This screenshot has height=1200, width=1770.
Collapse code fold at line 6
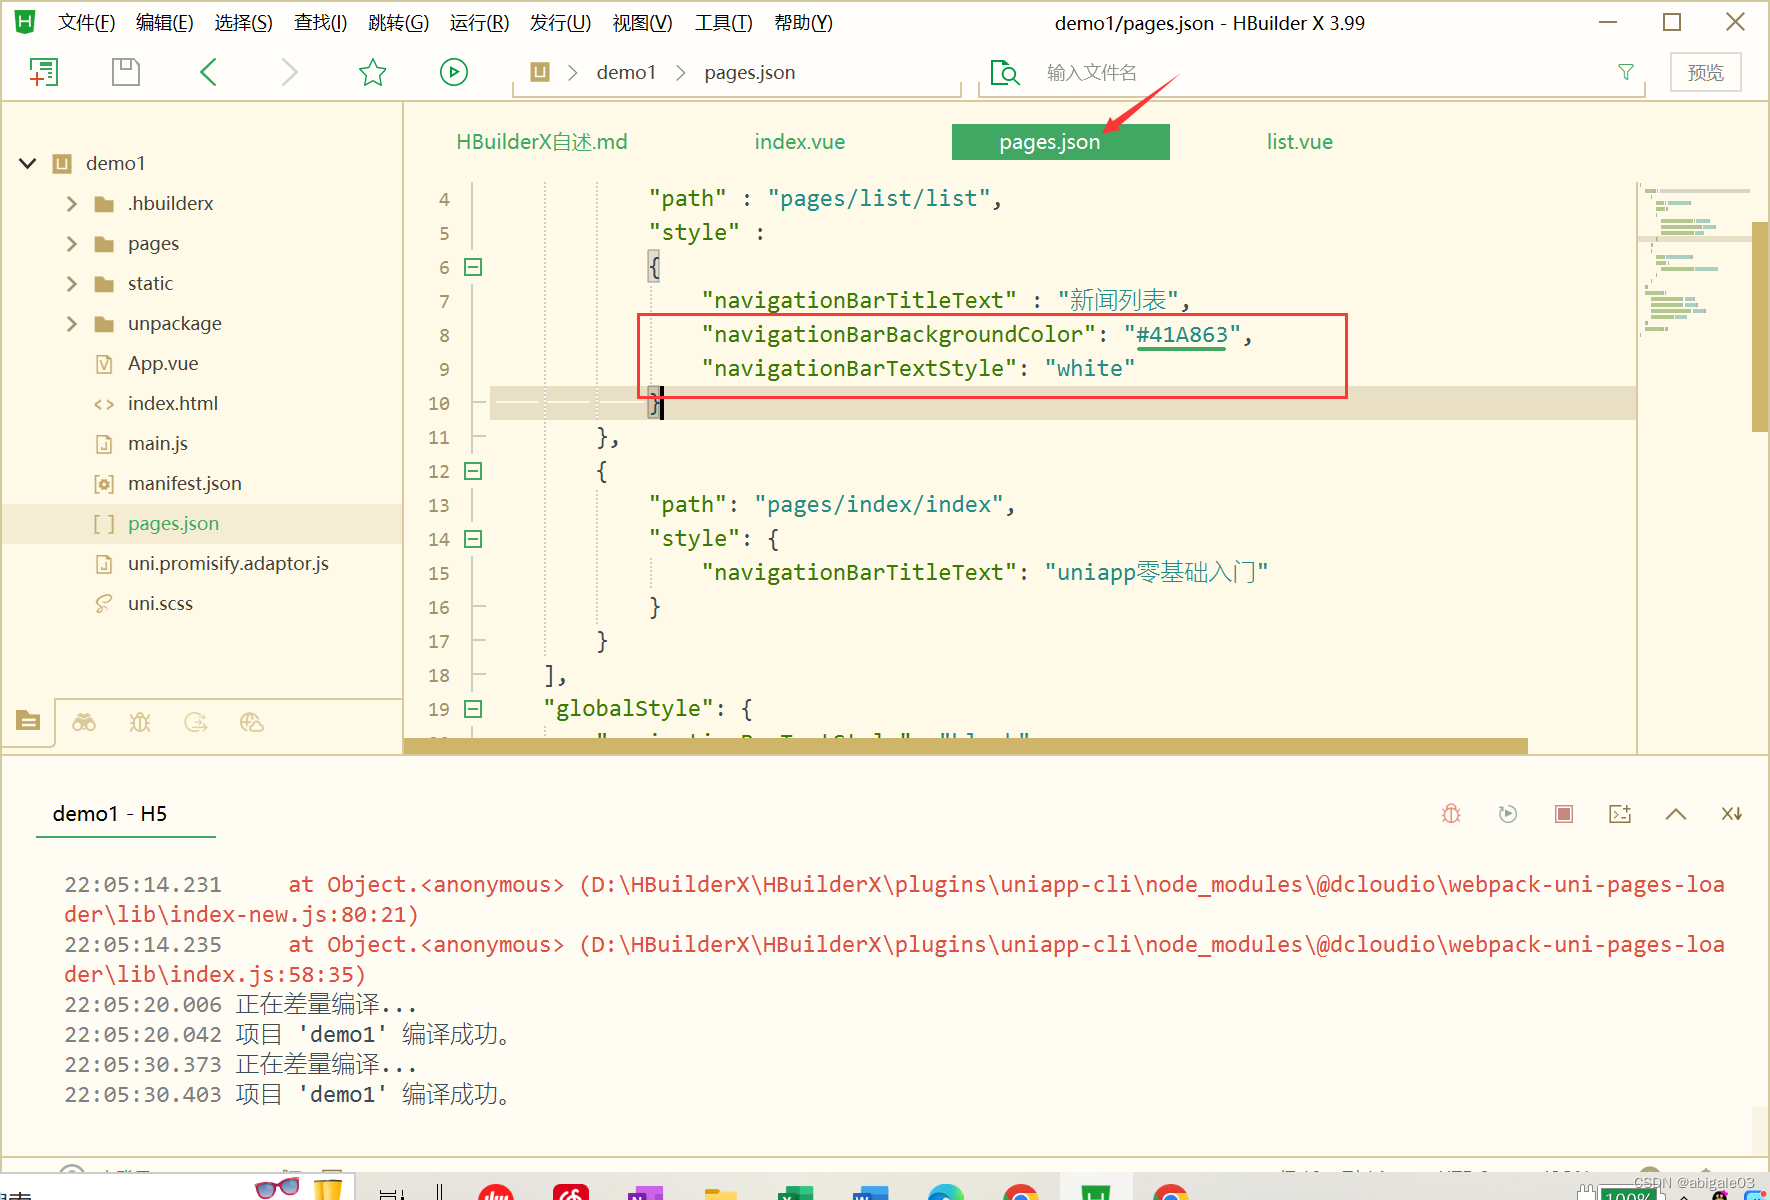click(x=474, y=267)
